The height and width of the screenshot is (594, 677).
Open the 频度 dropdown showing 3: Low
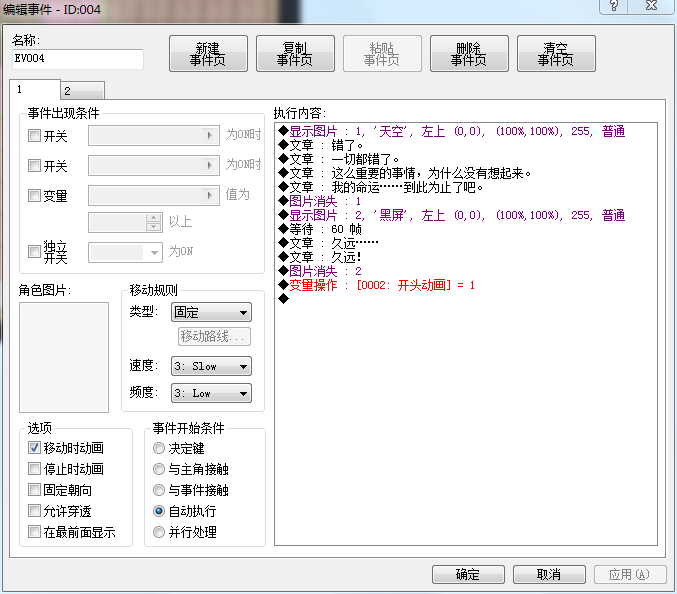(x=211, y=393)
